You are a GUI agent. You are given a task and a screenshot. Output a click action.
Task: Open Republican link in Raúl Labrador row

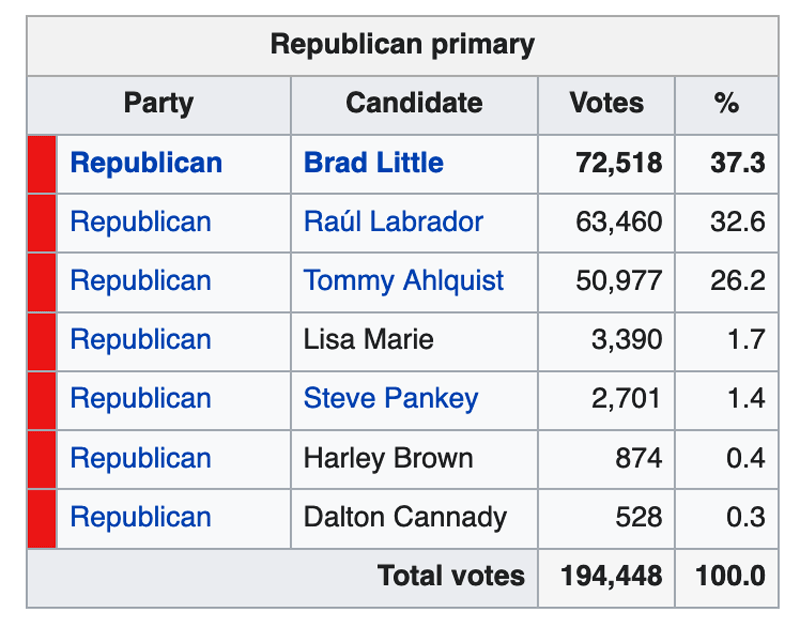tap(140, 222)
